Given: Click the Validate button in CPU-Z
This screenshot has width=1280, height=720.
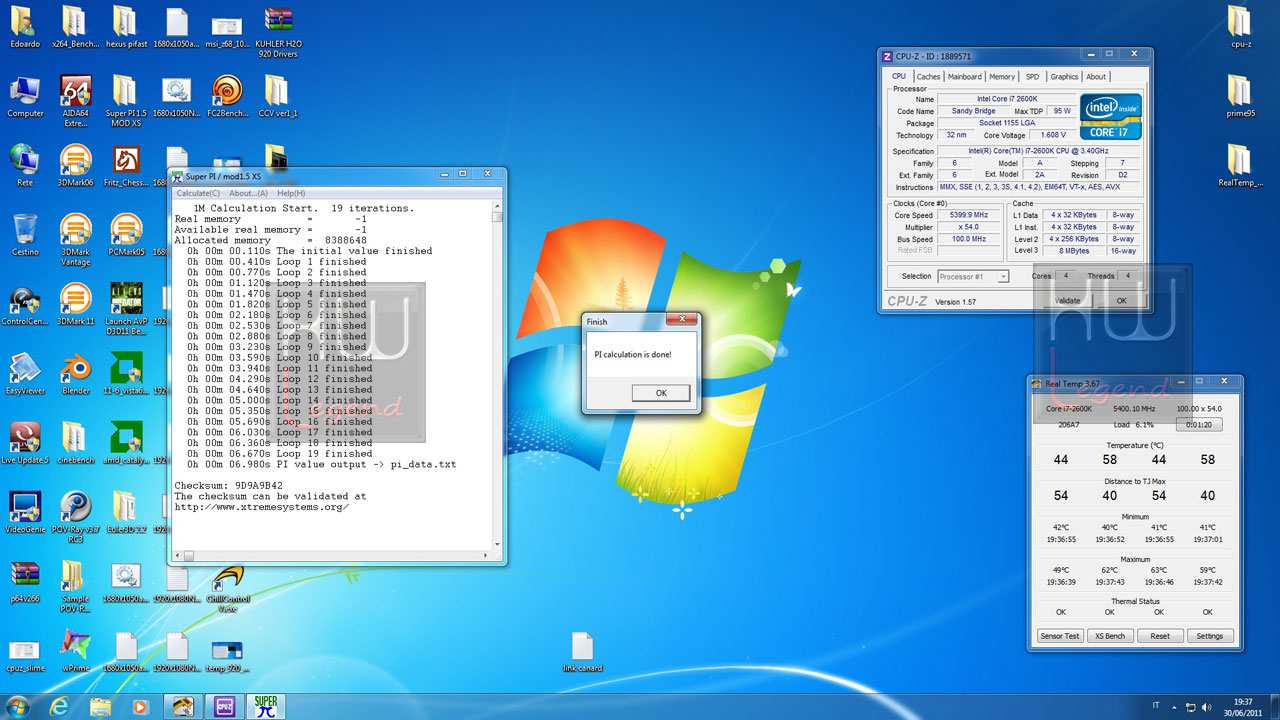Looking at the screenshot, I should click(x=1067, y=300).
